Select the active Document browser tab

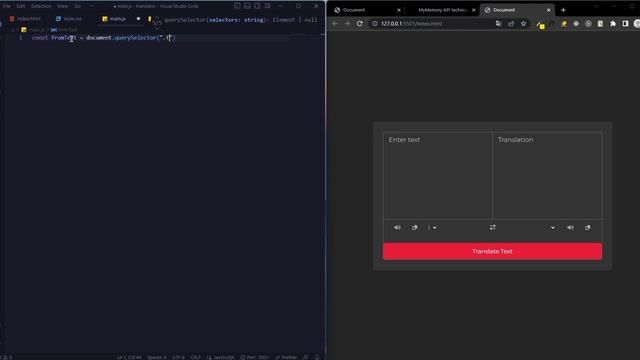(x=516, y=10)
